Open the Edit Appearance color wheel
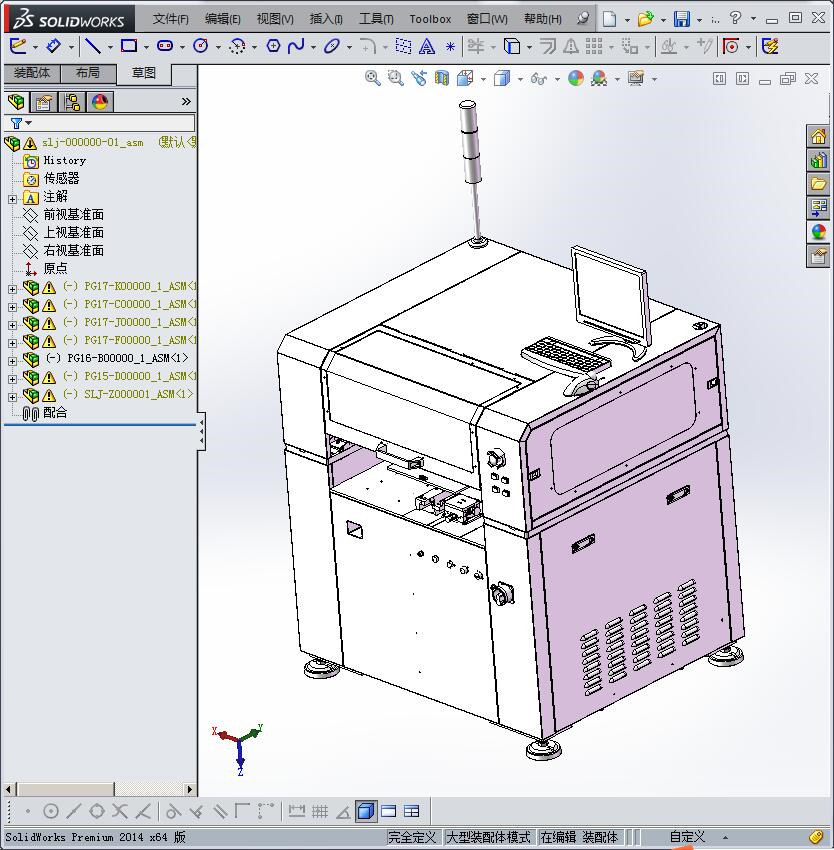This screenshot has height=850, width=834. click(x=576, y=79)
